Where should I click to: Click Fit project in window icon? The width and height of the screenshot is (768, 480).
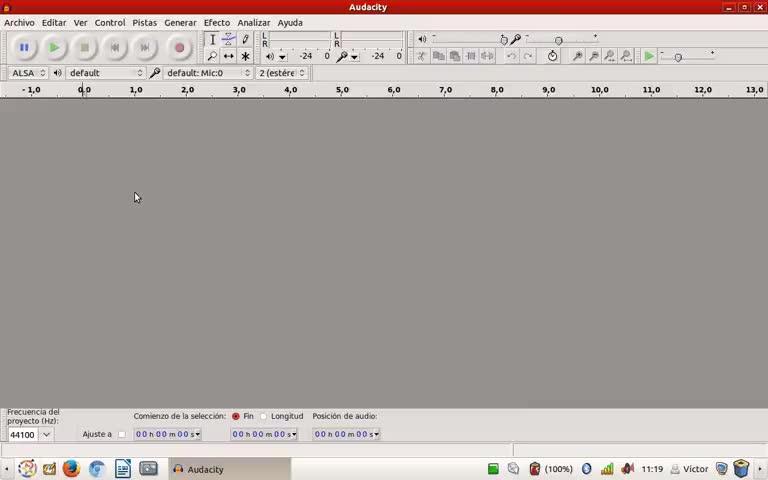[626, 56]
